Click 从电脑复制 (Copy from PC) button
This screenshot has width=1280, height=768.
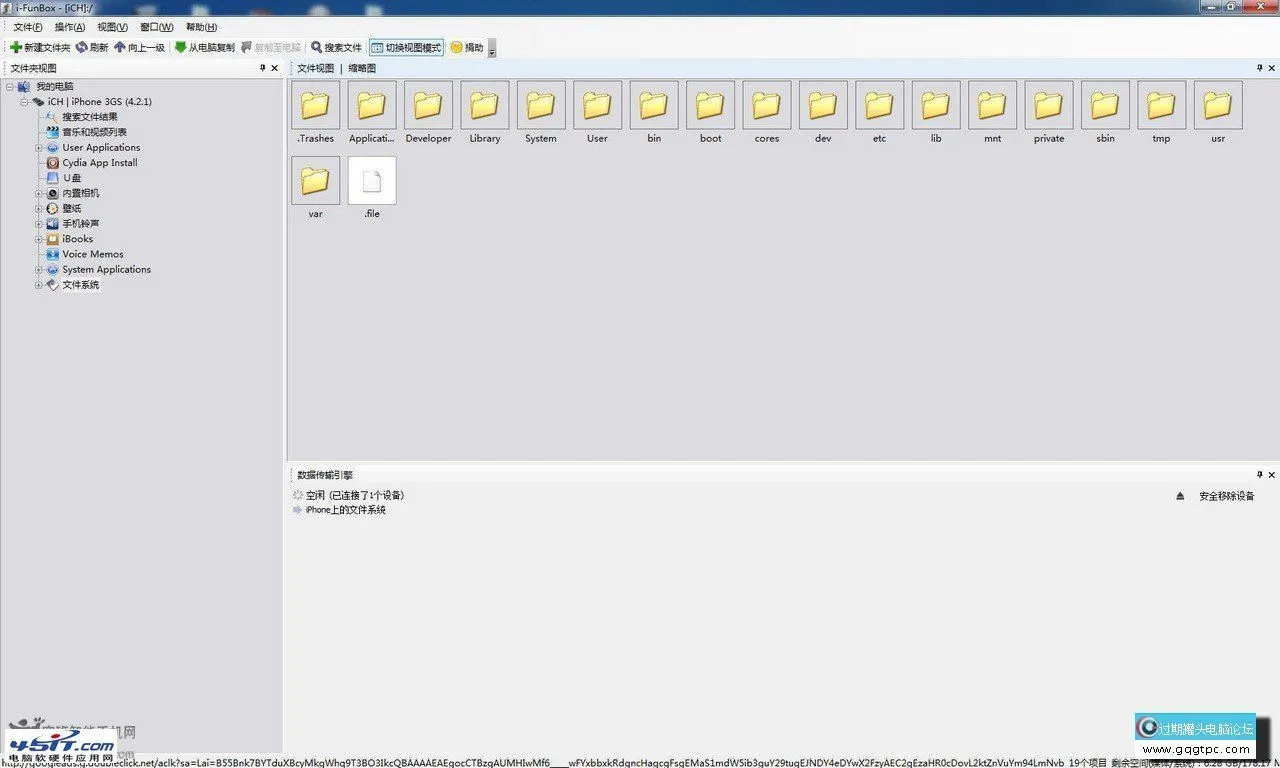(x=204, y=47)
